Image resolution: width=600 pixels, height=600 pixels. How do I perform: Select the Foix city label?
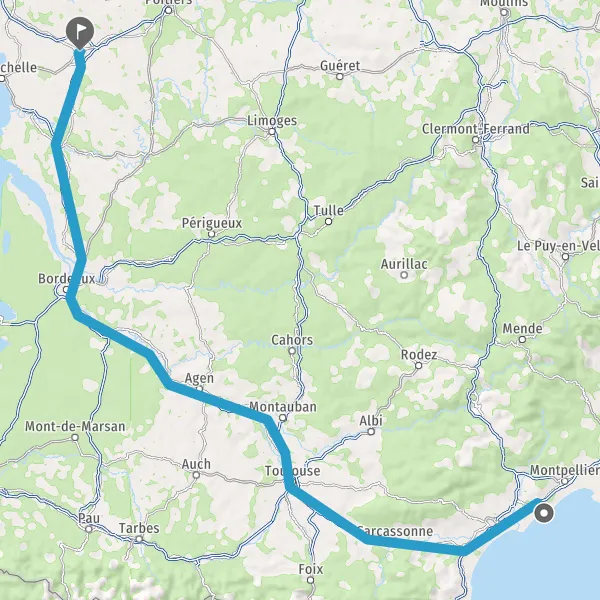(x=311, y=569)
